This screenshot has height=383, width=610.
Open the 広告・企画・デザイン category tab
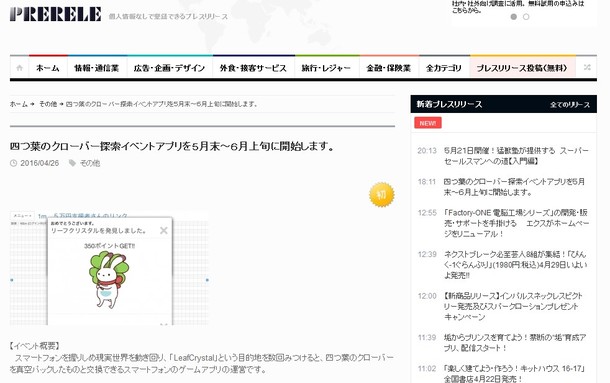pos(169,68)
